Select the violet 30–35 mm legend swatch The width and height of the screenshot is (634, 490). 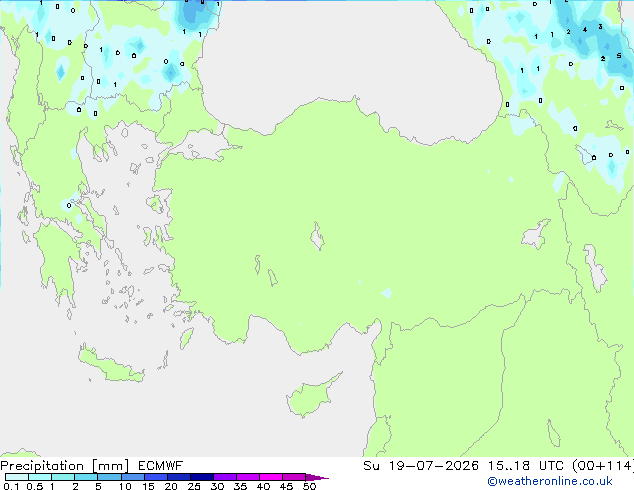click(225, 477)
